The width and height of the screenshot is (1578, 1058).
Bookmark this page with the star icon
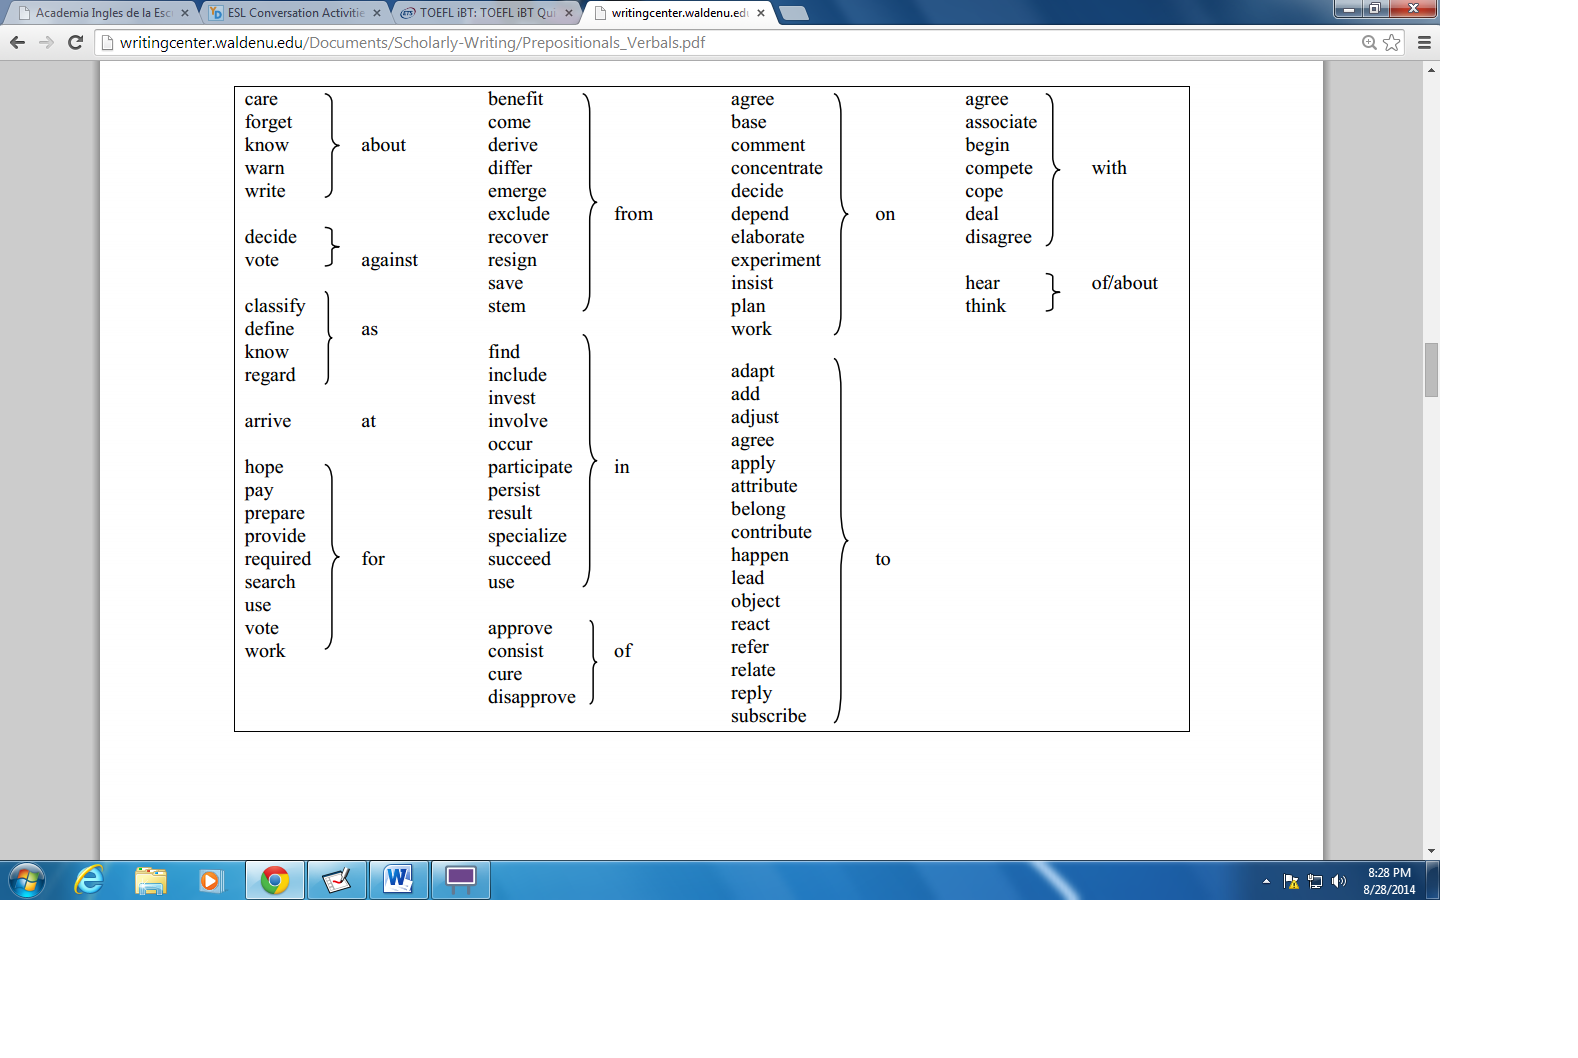pos(1392,42)
